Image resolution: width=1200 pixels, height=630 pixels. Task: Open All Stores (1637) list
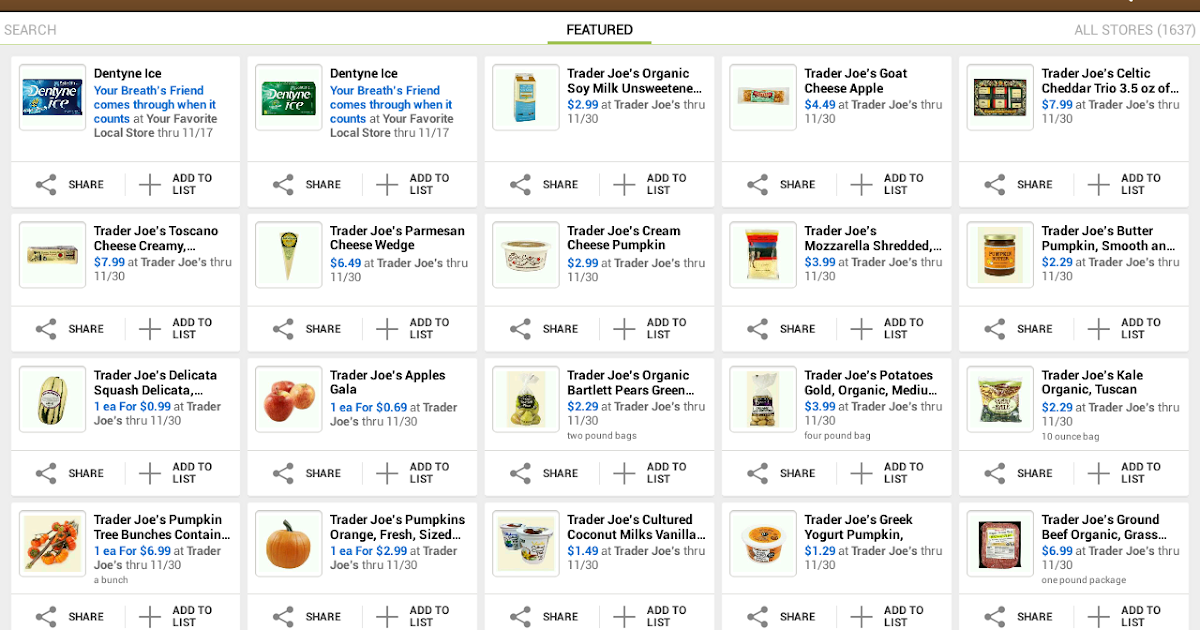coord(1134,30)
